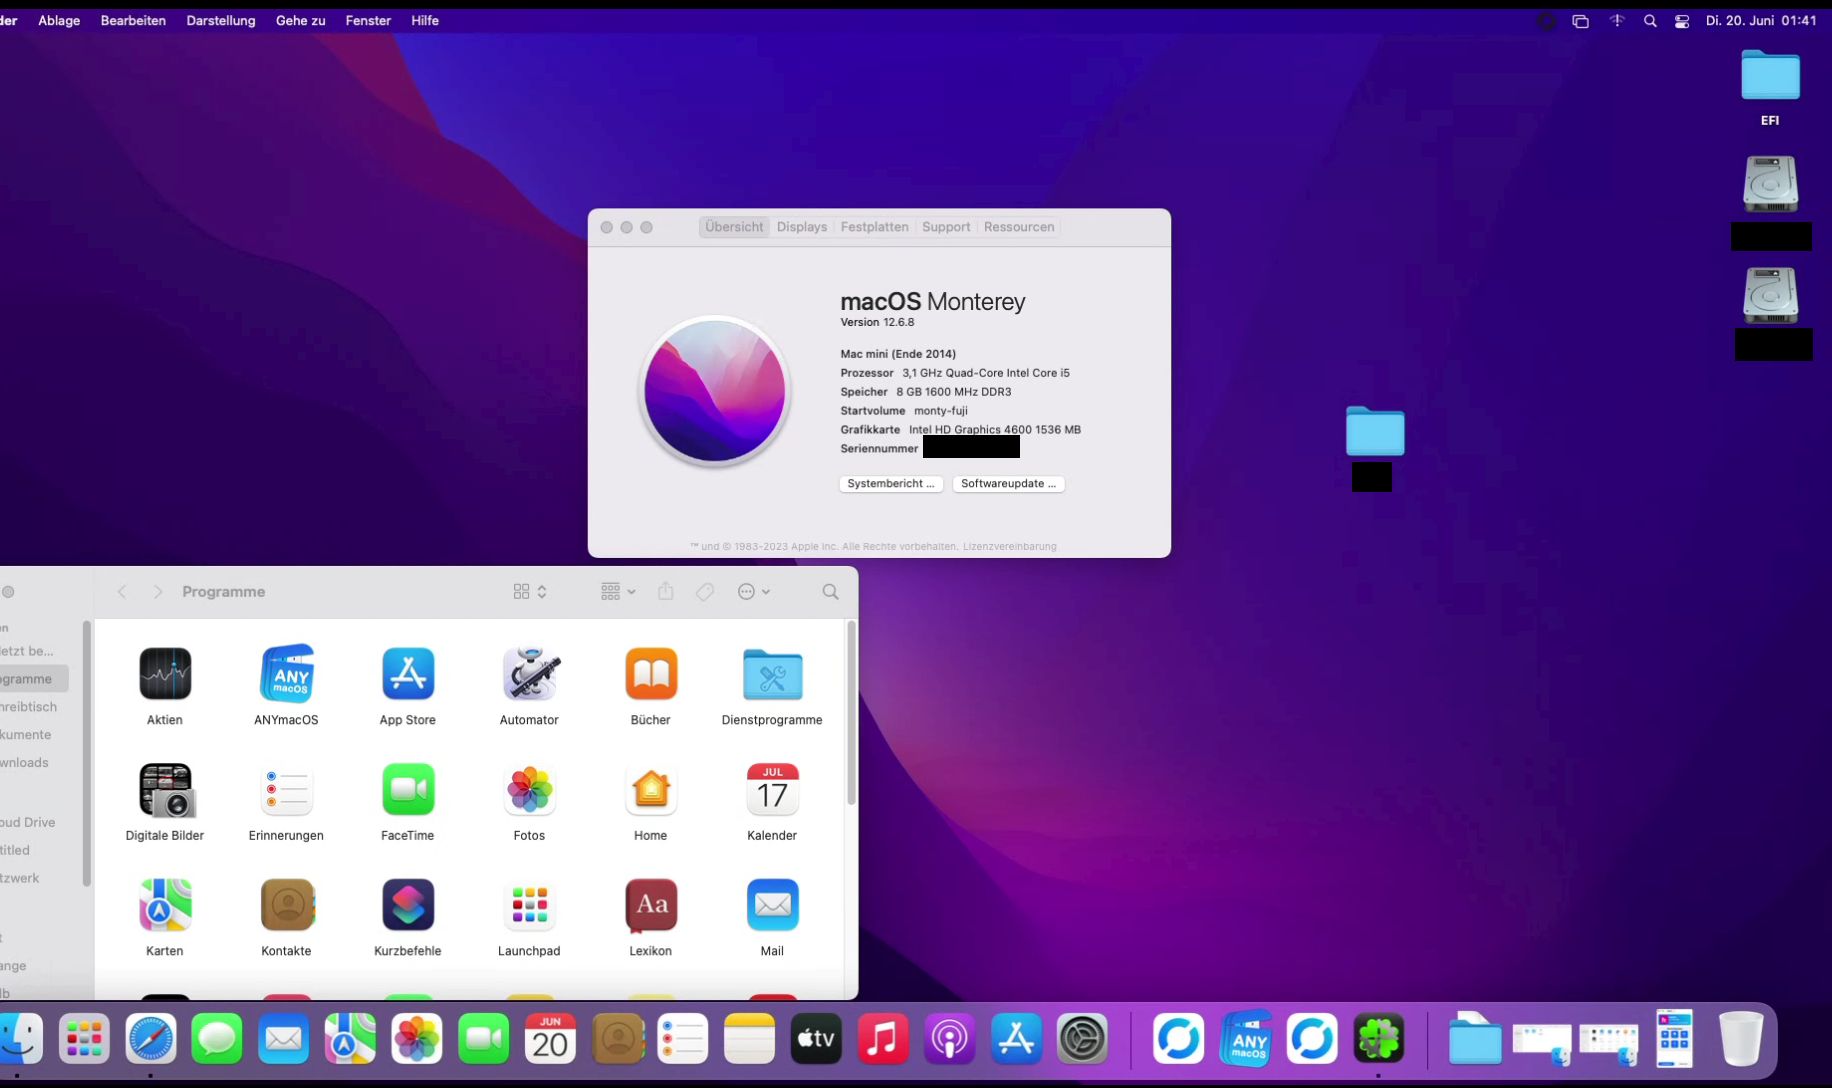
Task: Click the Spotlight search icon in menu bar
Action: point(1650,21)
